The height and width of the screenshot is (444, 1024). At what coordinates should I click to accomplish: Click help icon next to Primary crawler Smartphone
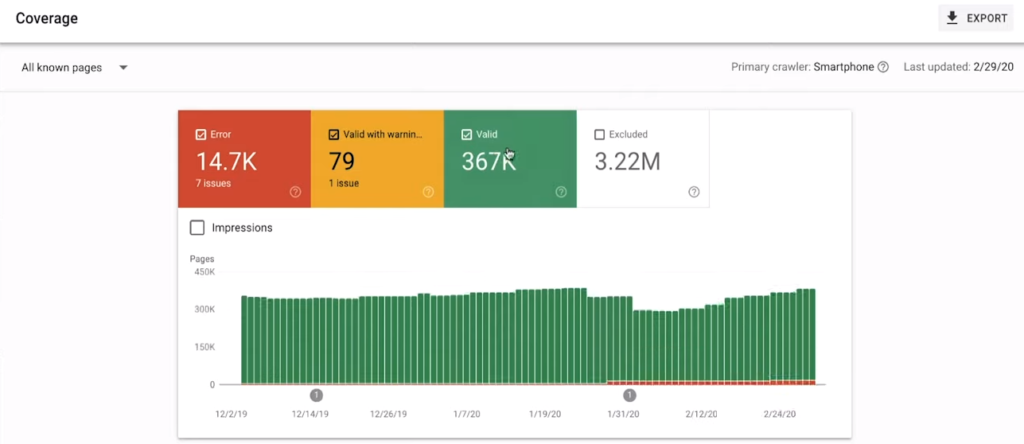point(883,68)
